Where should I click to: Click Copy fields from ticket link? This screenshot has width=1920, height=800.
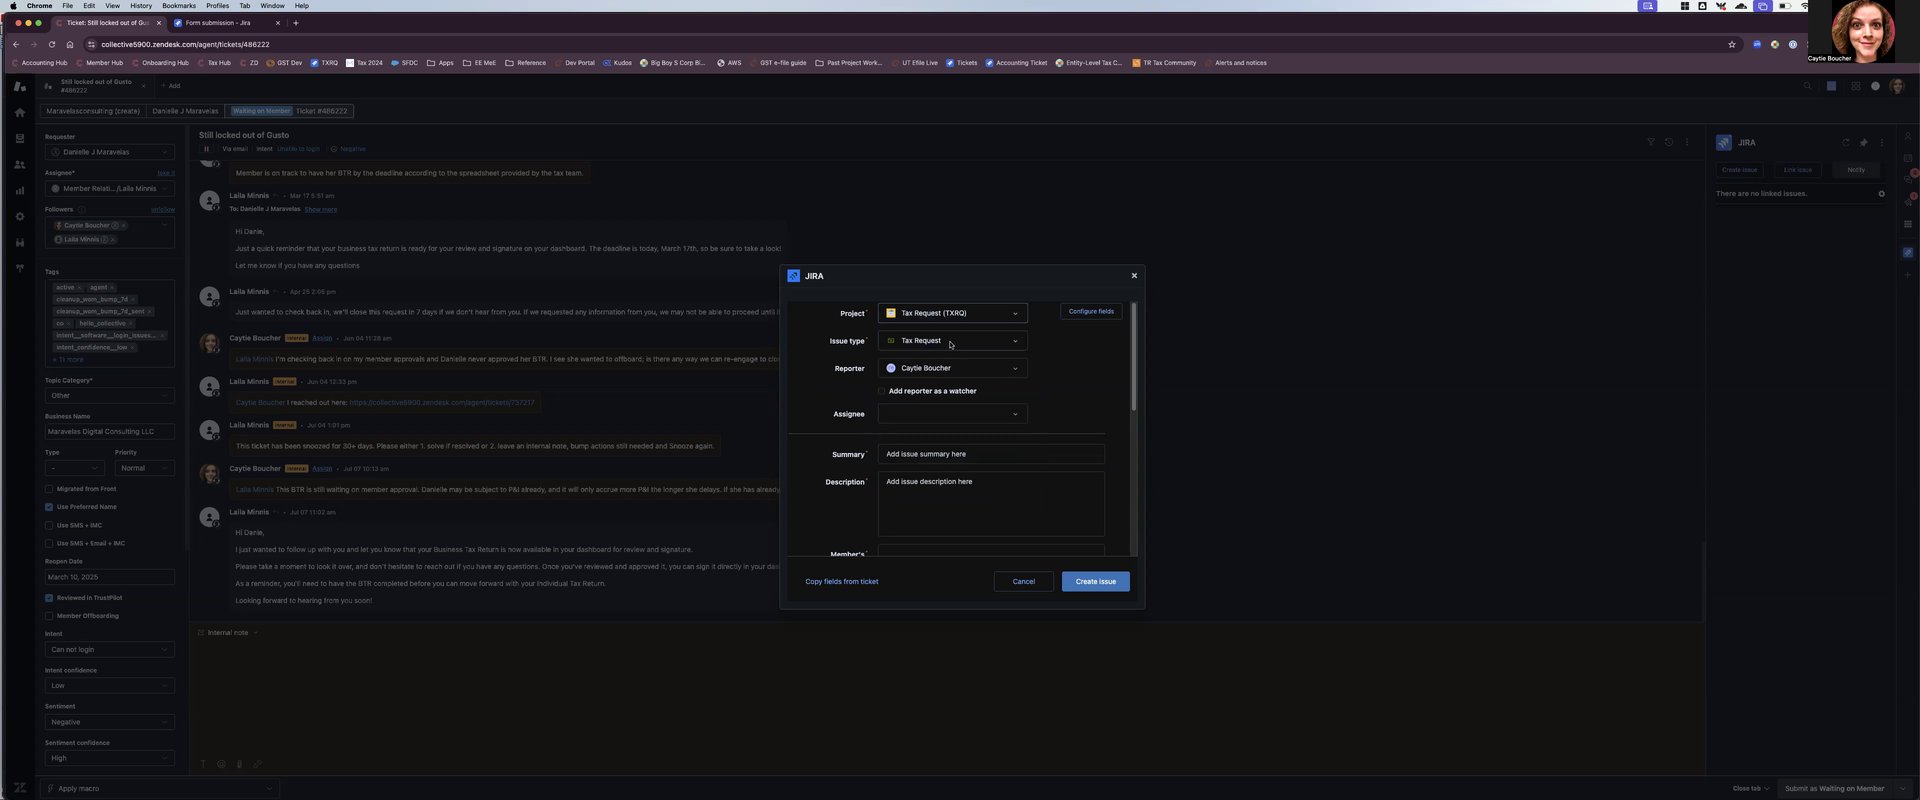click(842, 582)
